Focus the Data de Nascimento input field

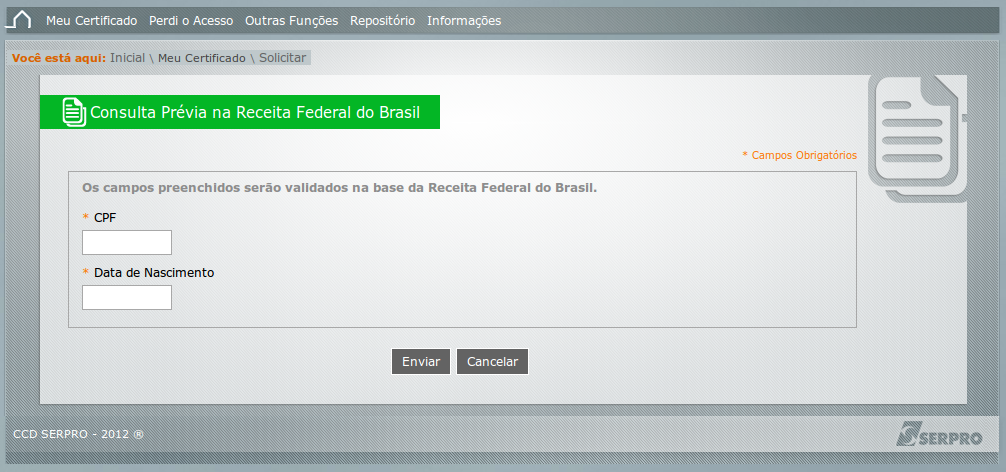(127, 298)
